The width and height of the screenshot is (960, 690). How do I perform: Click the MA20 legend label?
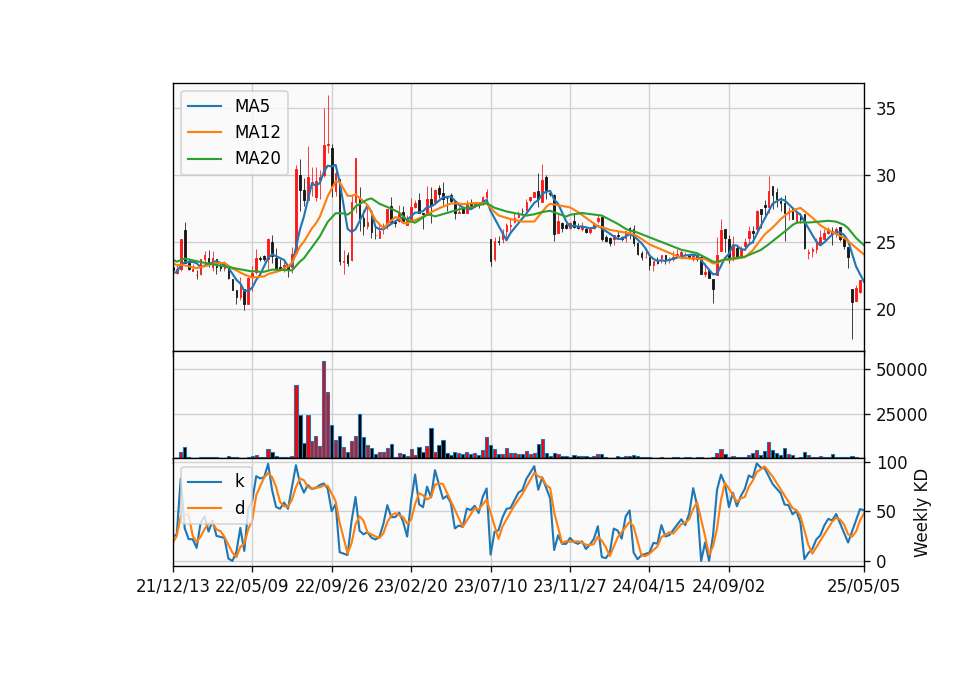[257, 158]
